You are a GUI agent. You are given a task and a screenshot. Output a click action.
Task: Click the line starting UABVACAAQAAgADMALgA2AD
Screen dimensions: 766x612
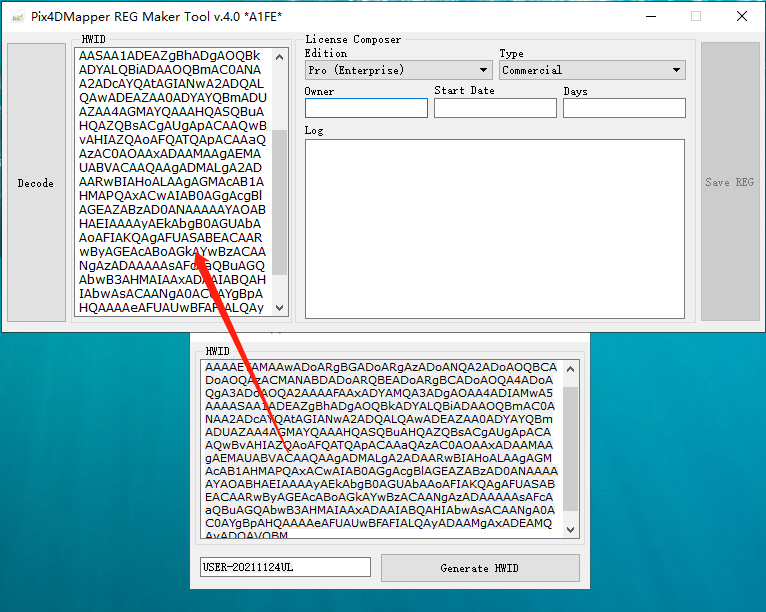[170, 168]
